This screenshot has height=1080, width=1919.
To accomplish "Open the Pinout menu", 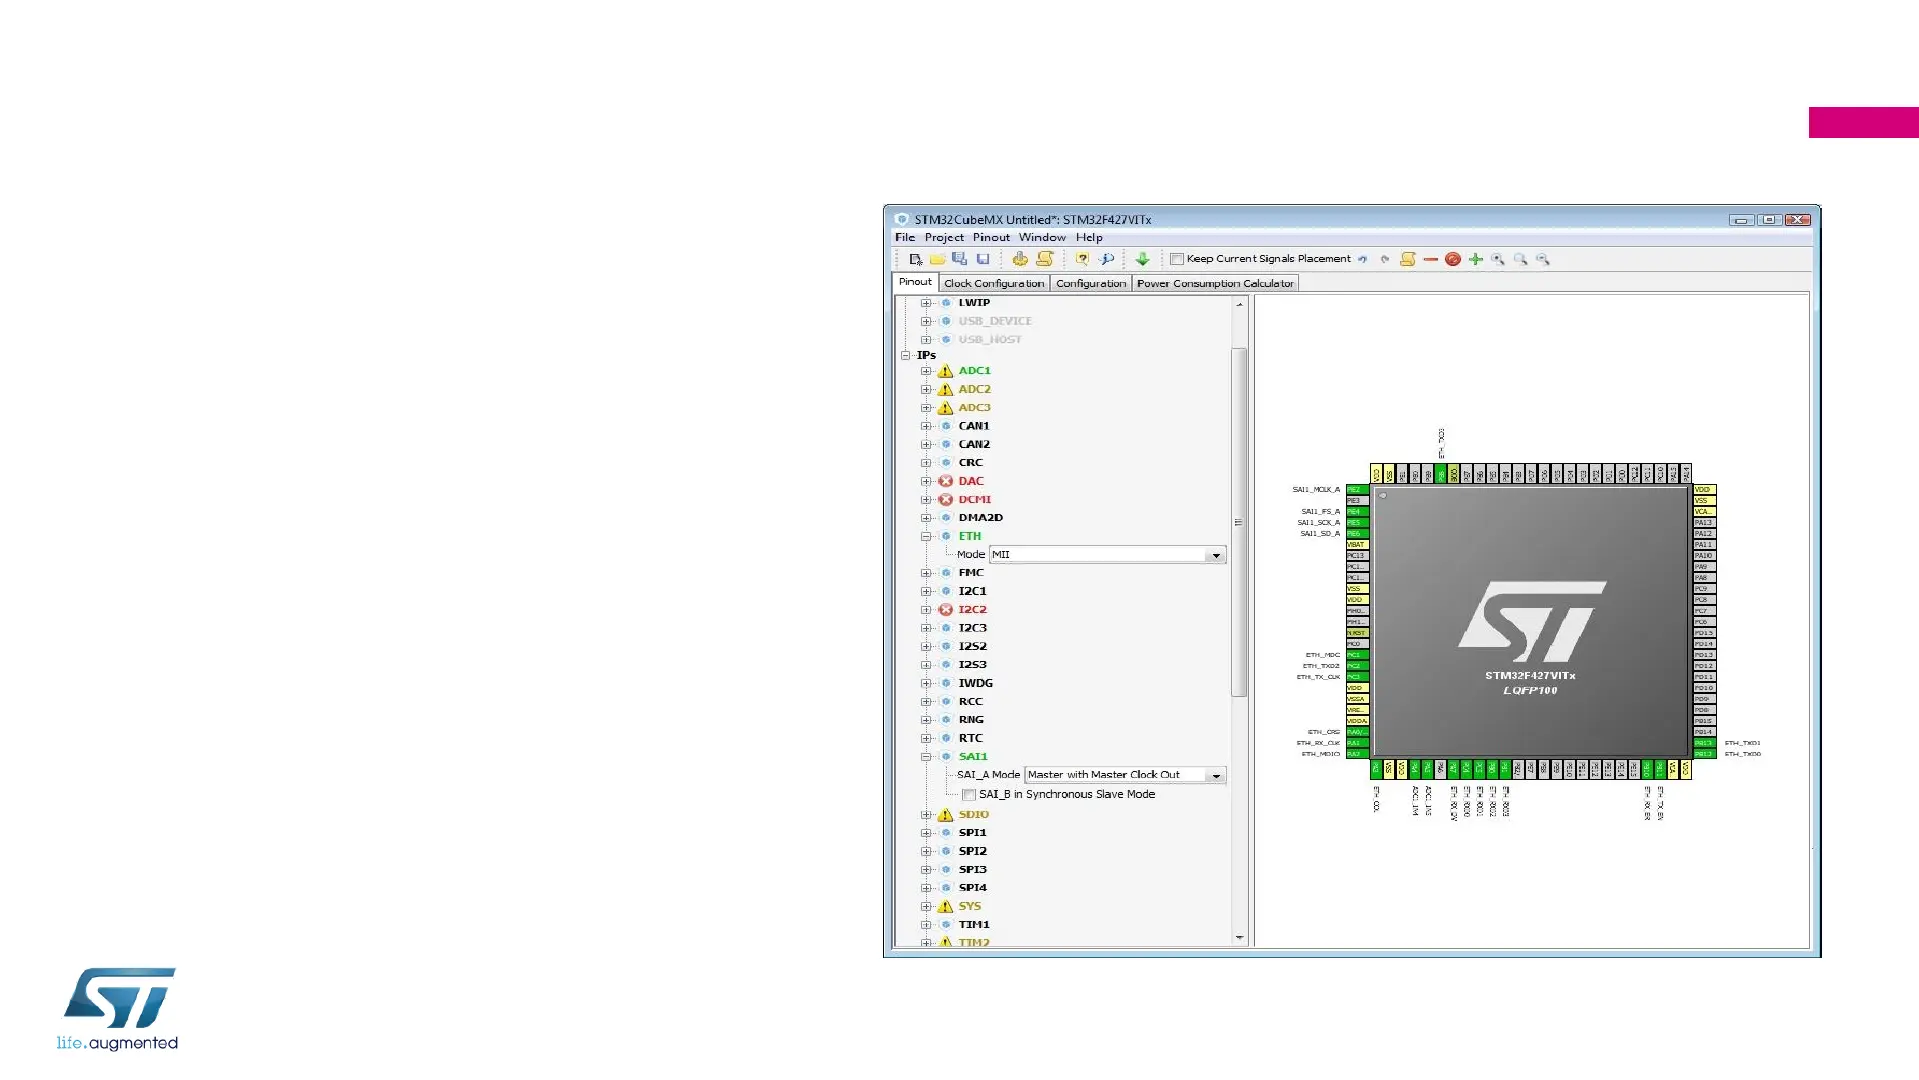I will coord(990,238).
